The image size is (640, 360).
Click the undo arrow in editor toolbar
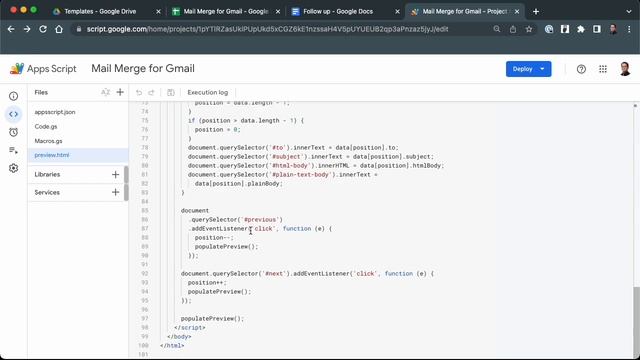click(139, 93)
